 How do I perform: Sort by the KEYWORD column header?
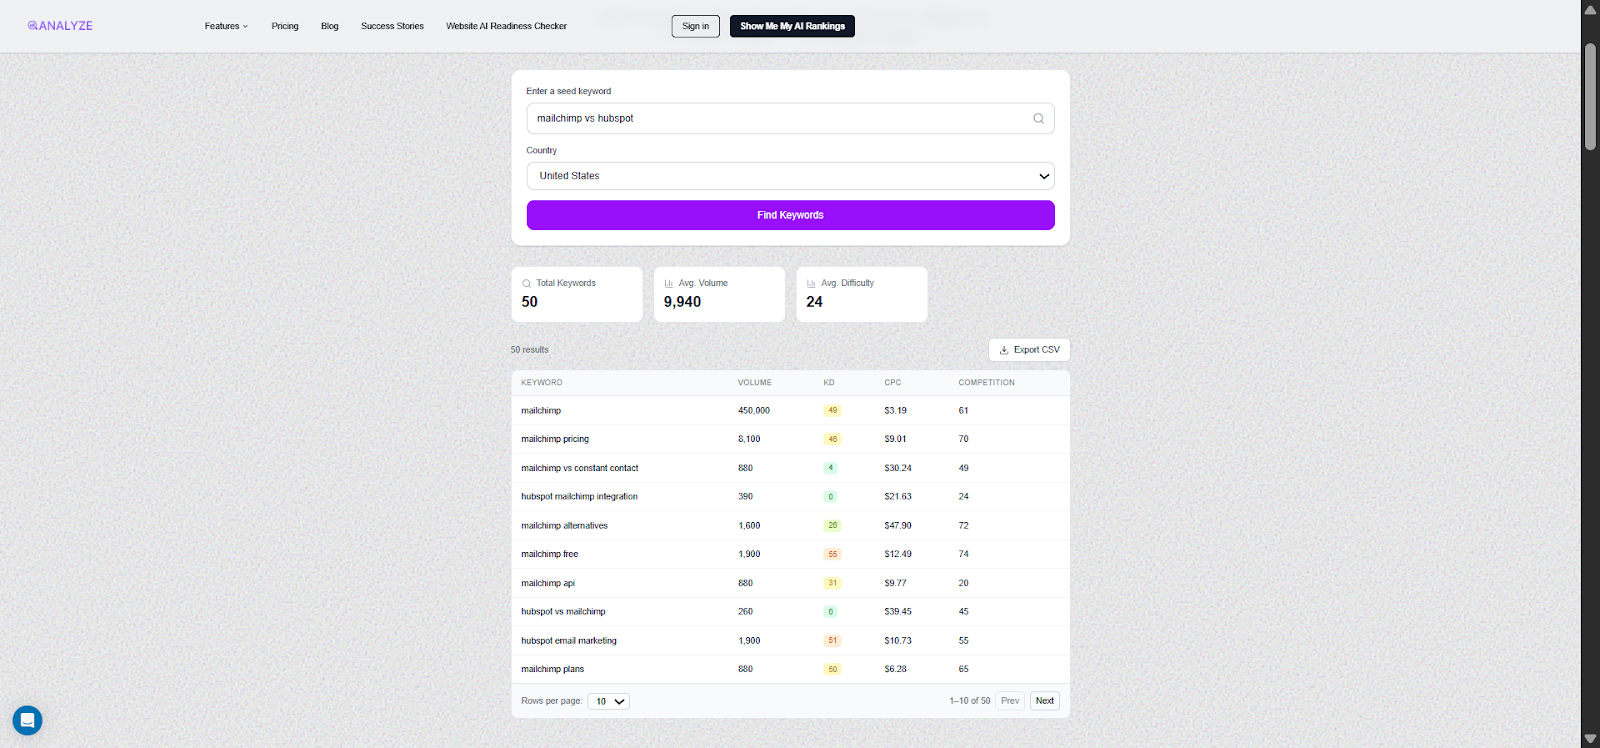tap(542, 383)
